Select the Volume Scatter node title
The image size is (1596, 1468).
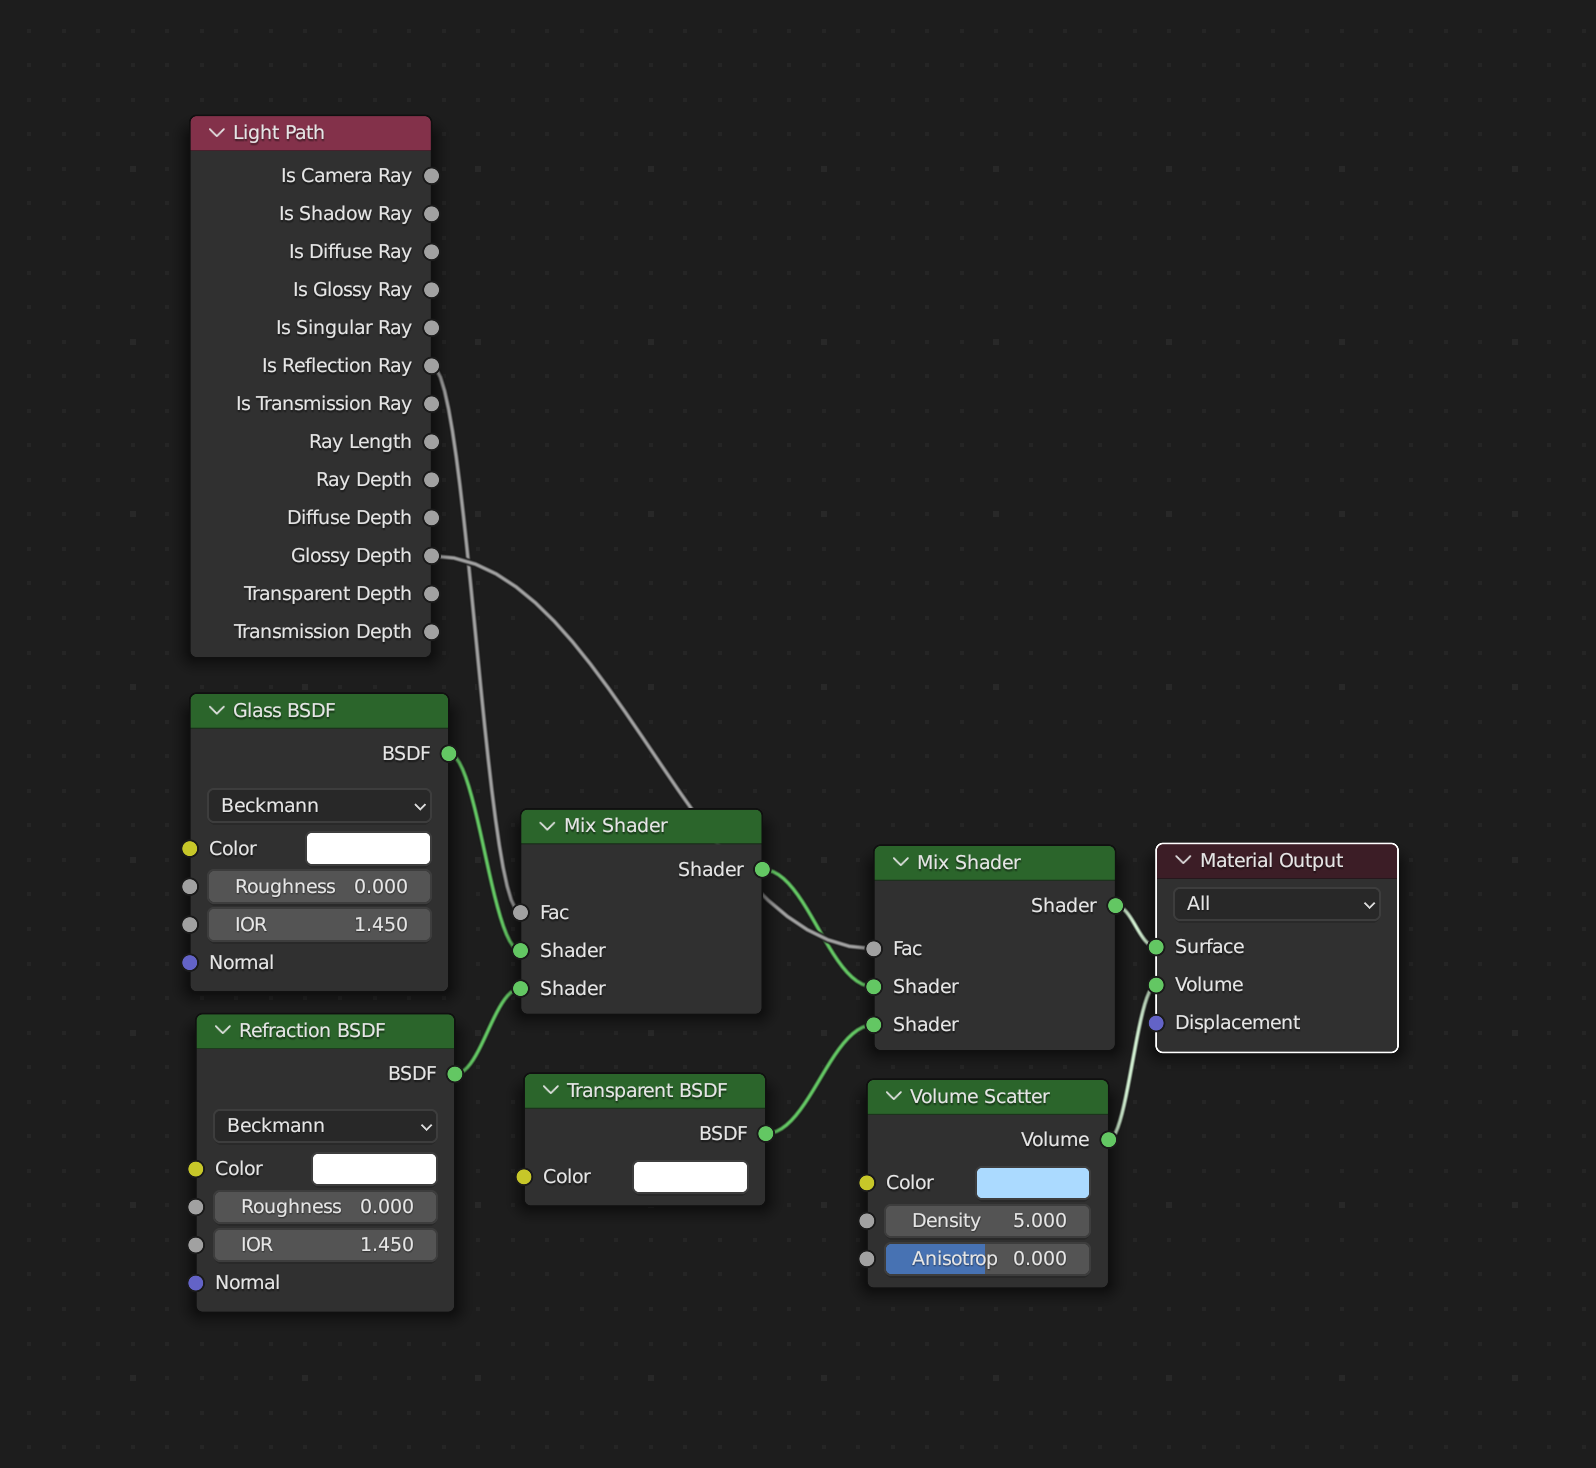coord(979,1096)
